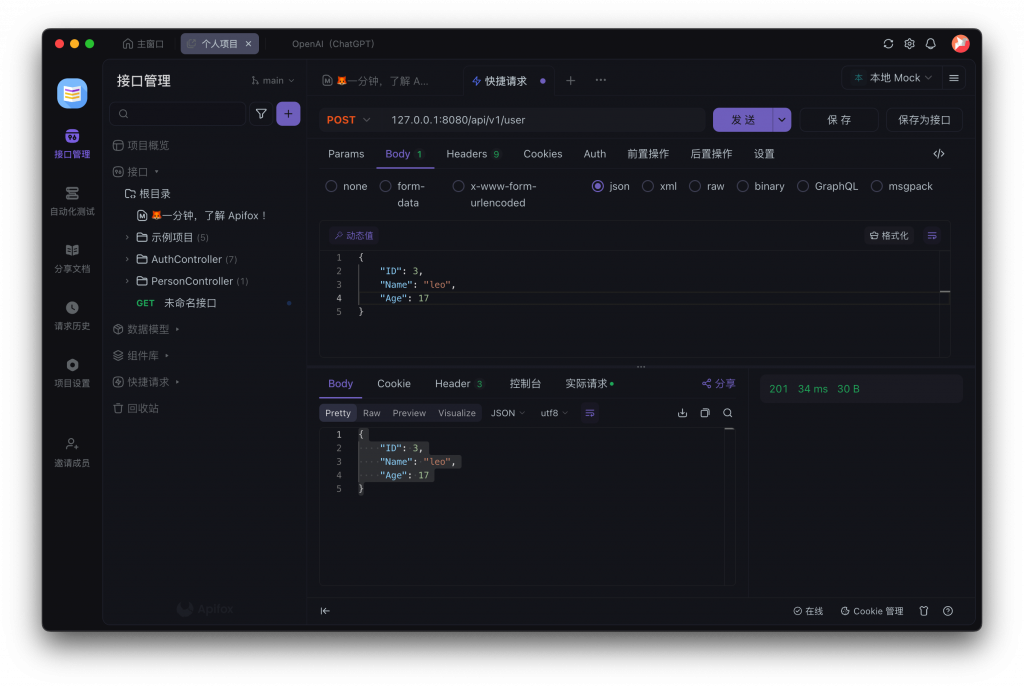
Task: Click the generate code icon
Action: point(938,154)
